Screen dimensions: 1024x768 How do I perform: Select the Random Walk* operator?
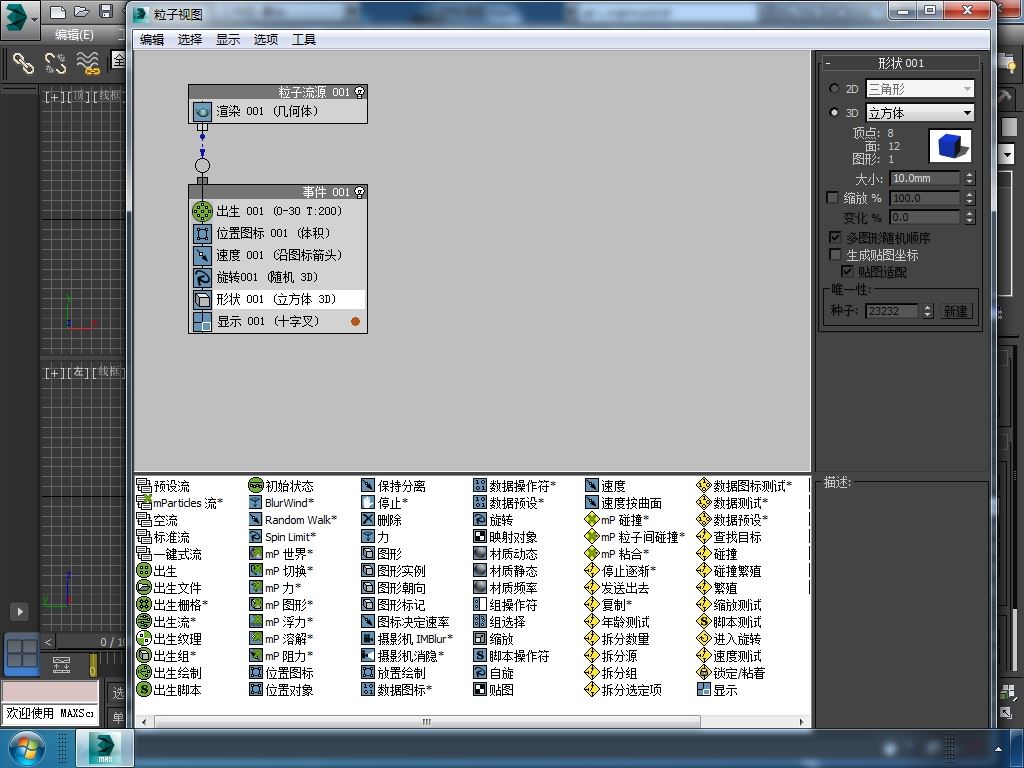[x=293, y=520]
